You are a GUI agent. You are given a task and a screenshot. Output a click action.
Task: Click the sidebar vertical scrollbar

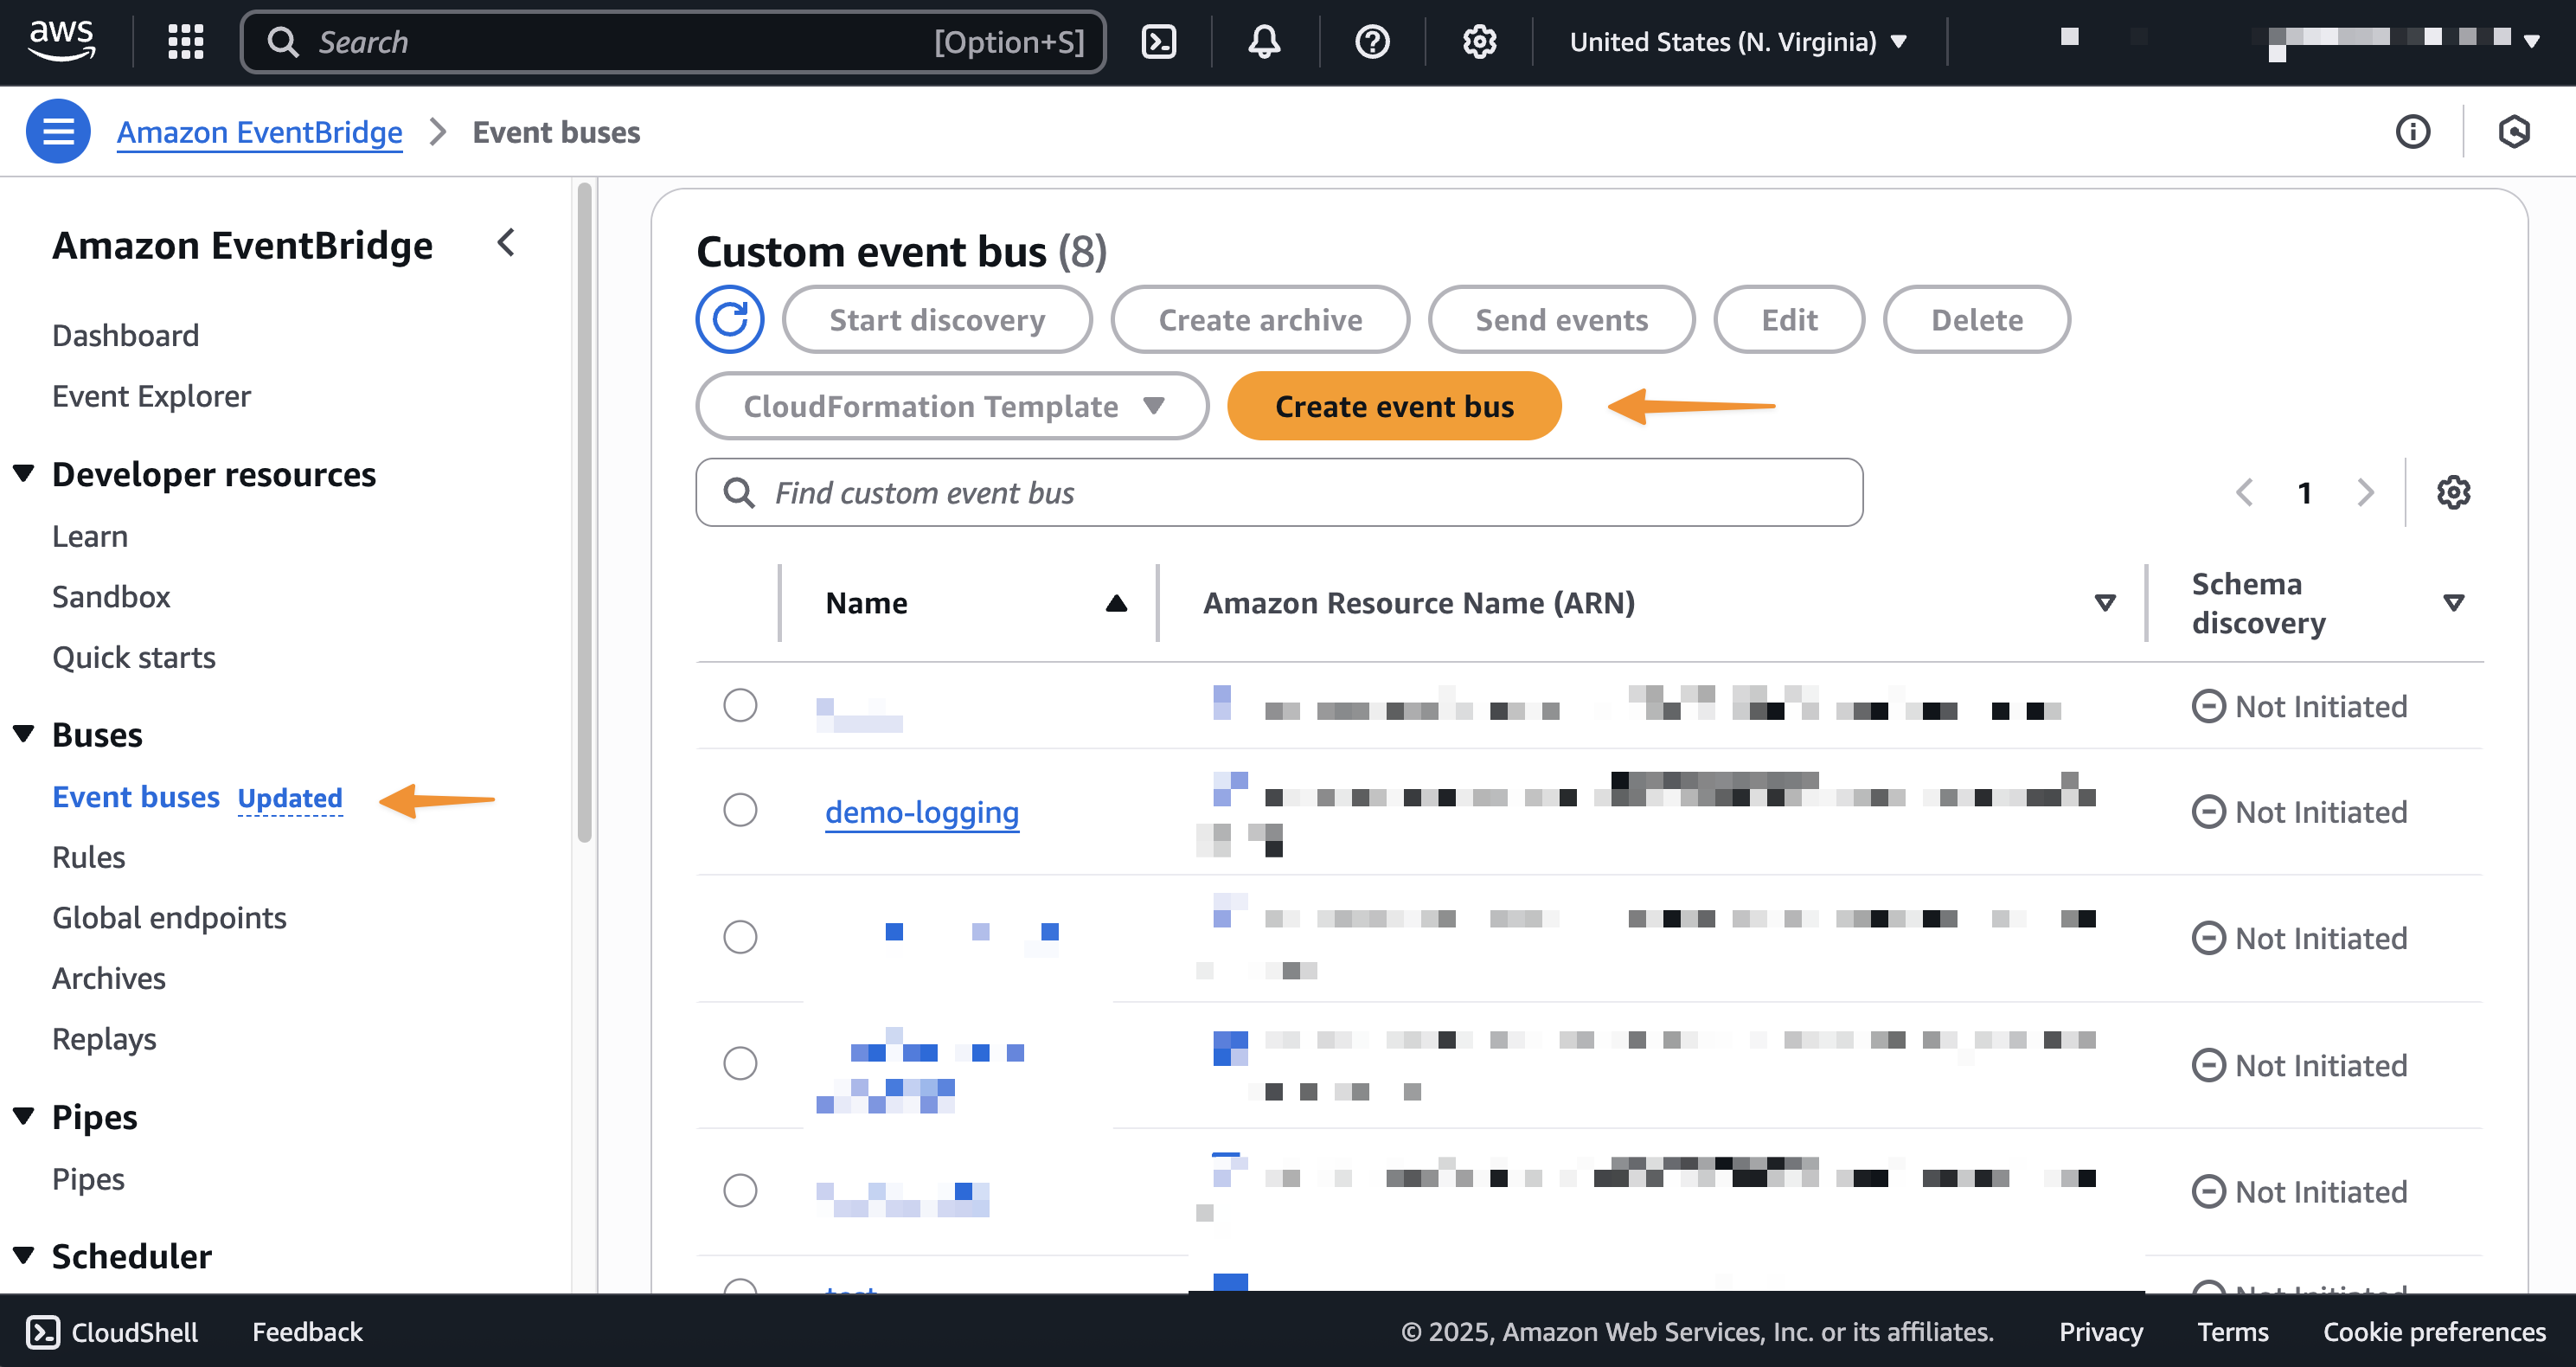(585, 510)
